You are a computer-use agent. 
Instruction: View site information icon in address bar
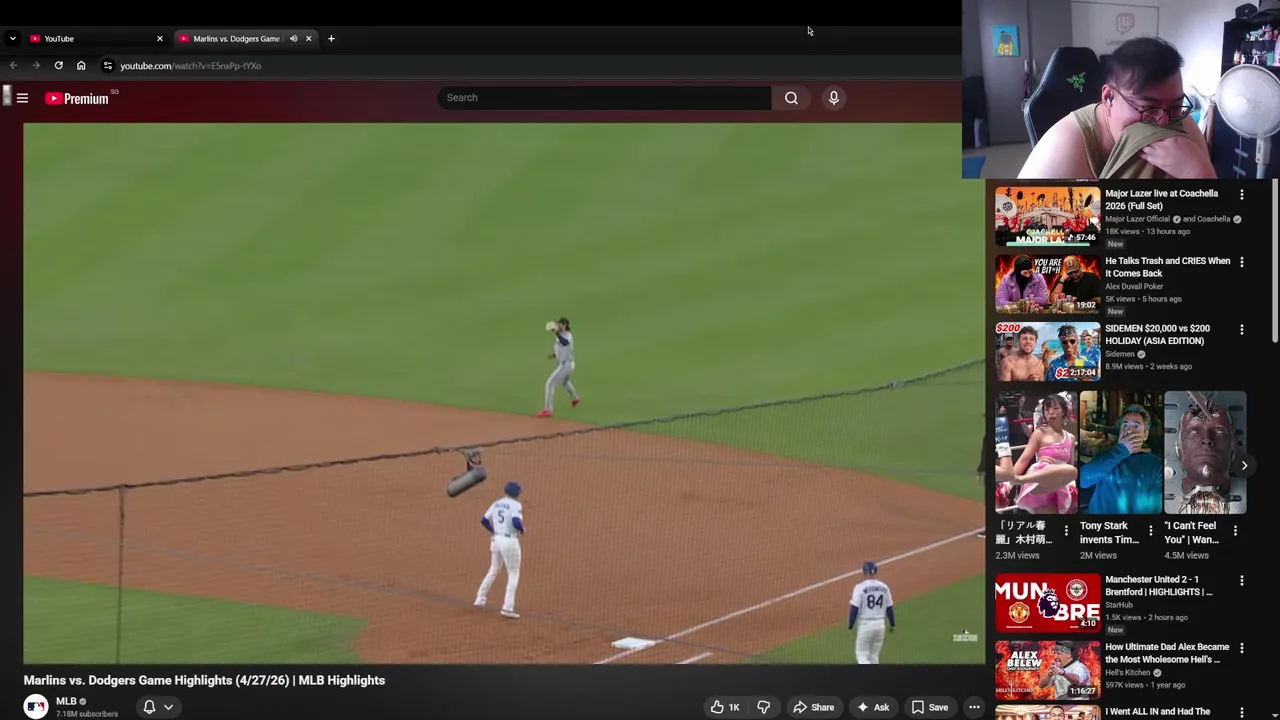(107, 66)
